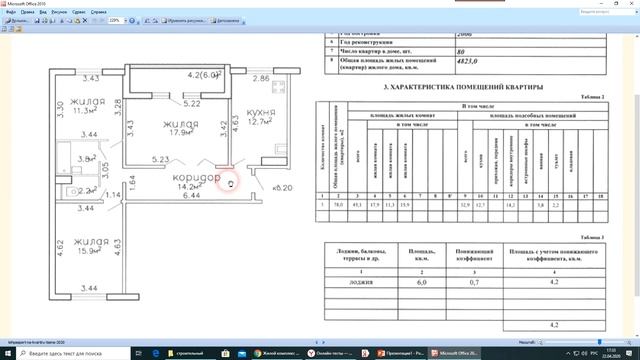Click the blue Help question icon

[132, 20]
